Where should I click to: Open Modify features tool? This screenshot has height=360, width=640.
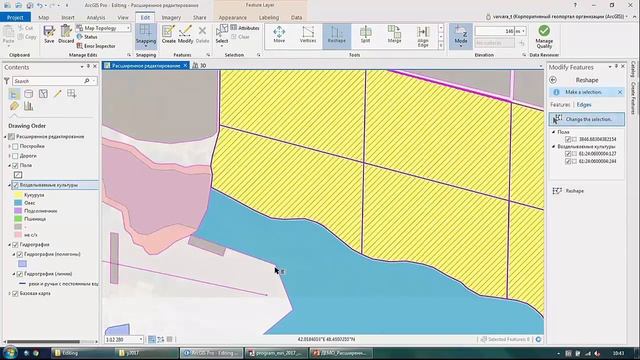tap(185, 34)
